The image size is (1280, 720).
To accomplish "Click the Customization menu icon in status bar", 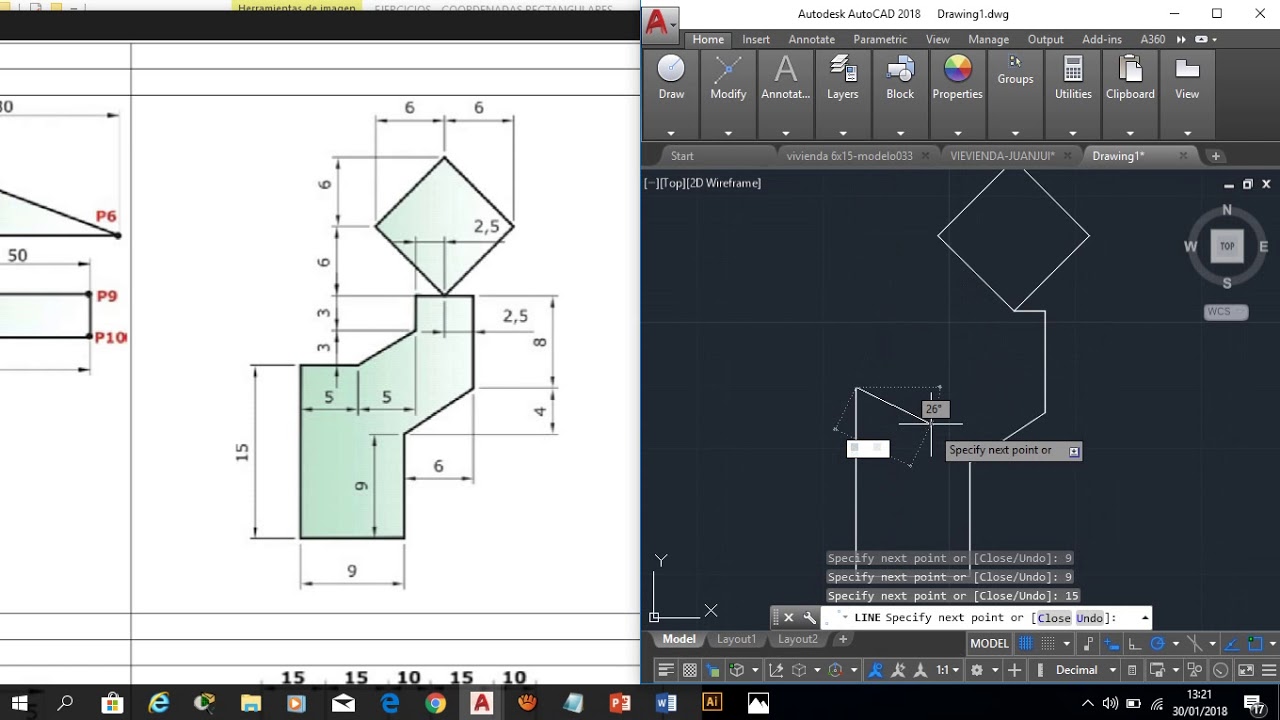I will 1269,670.
